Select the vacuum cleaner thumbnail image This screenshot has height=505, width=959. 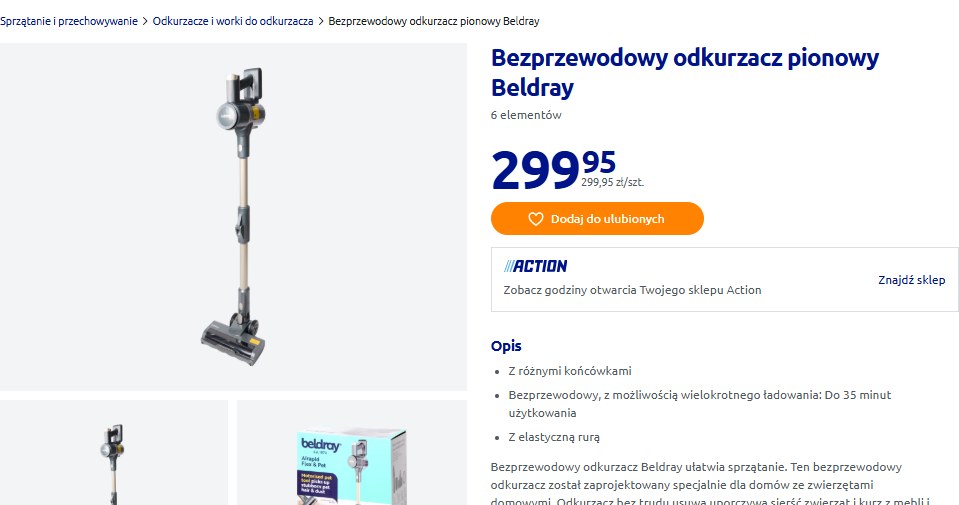(114, 452)
